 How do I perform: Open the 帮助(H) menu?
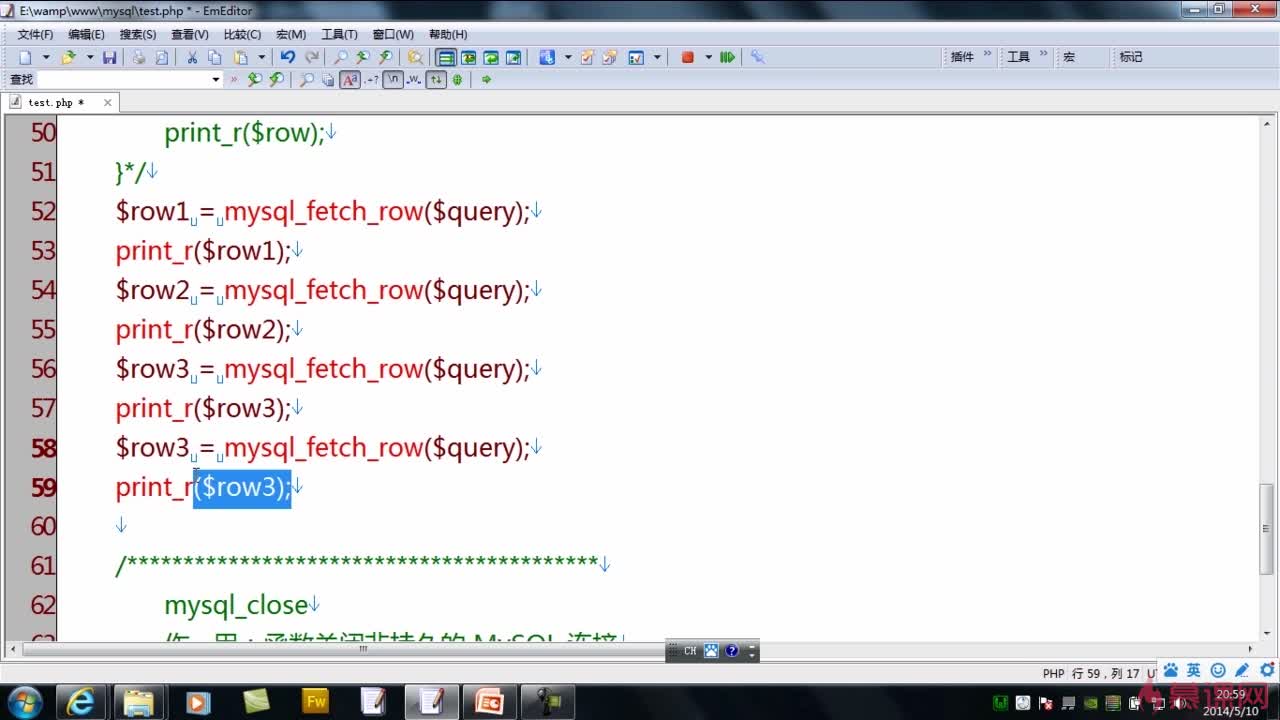coord(448,34)
